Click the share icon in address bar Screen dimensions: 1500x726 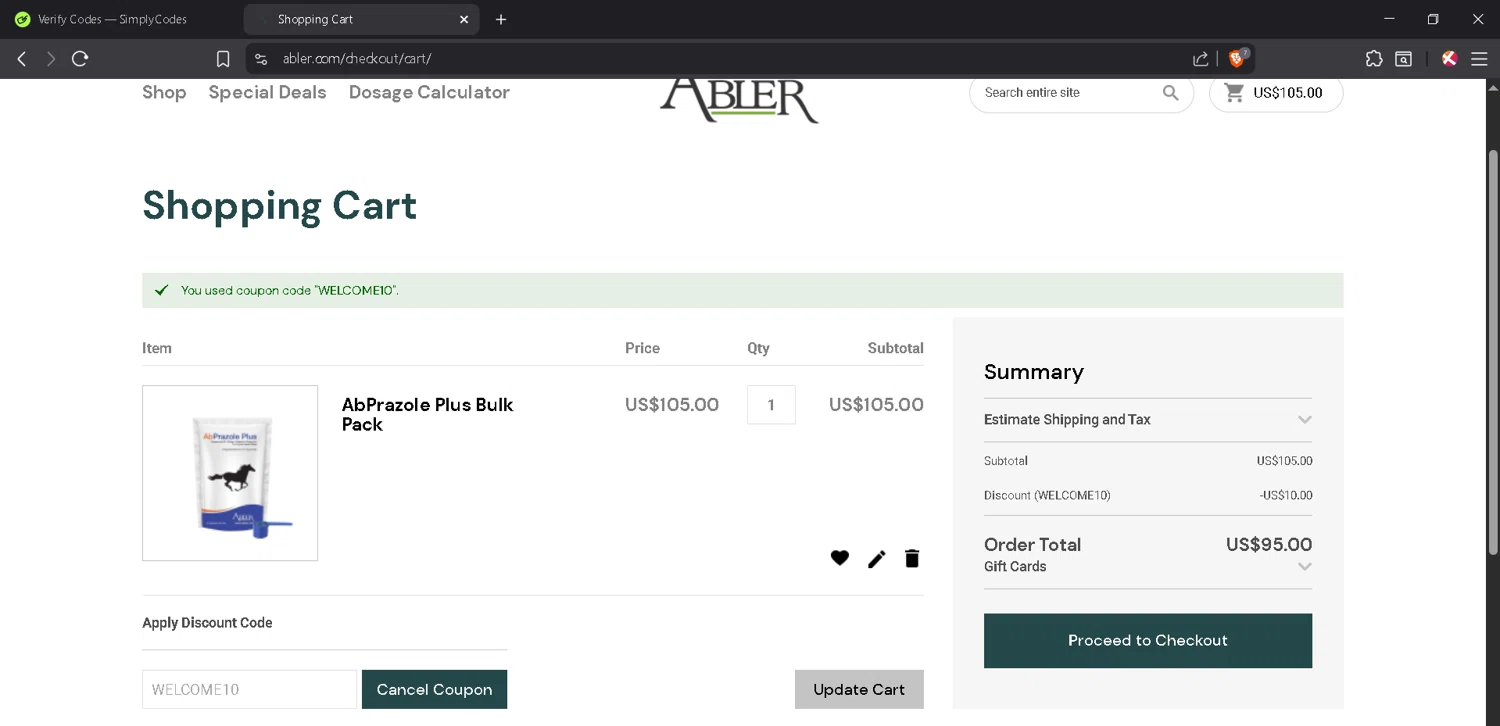(x=1200, y=59)
